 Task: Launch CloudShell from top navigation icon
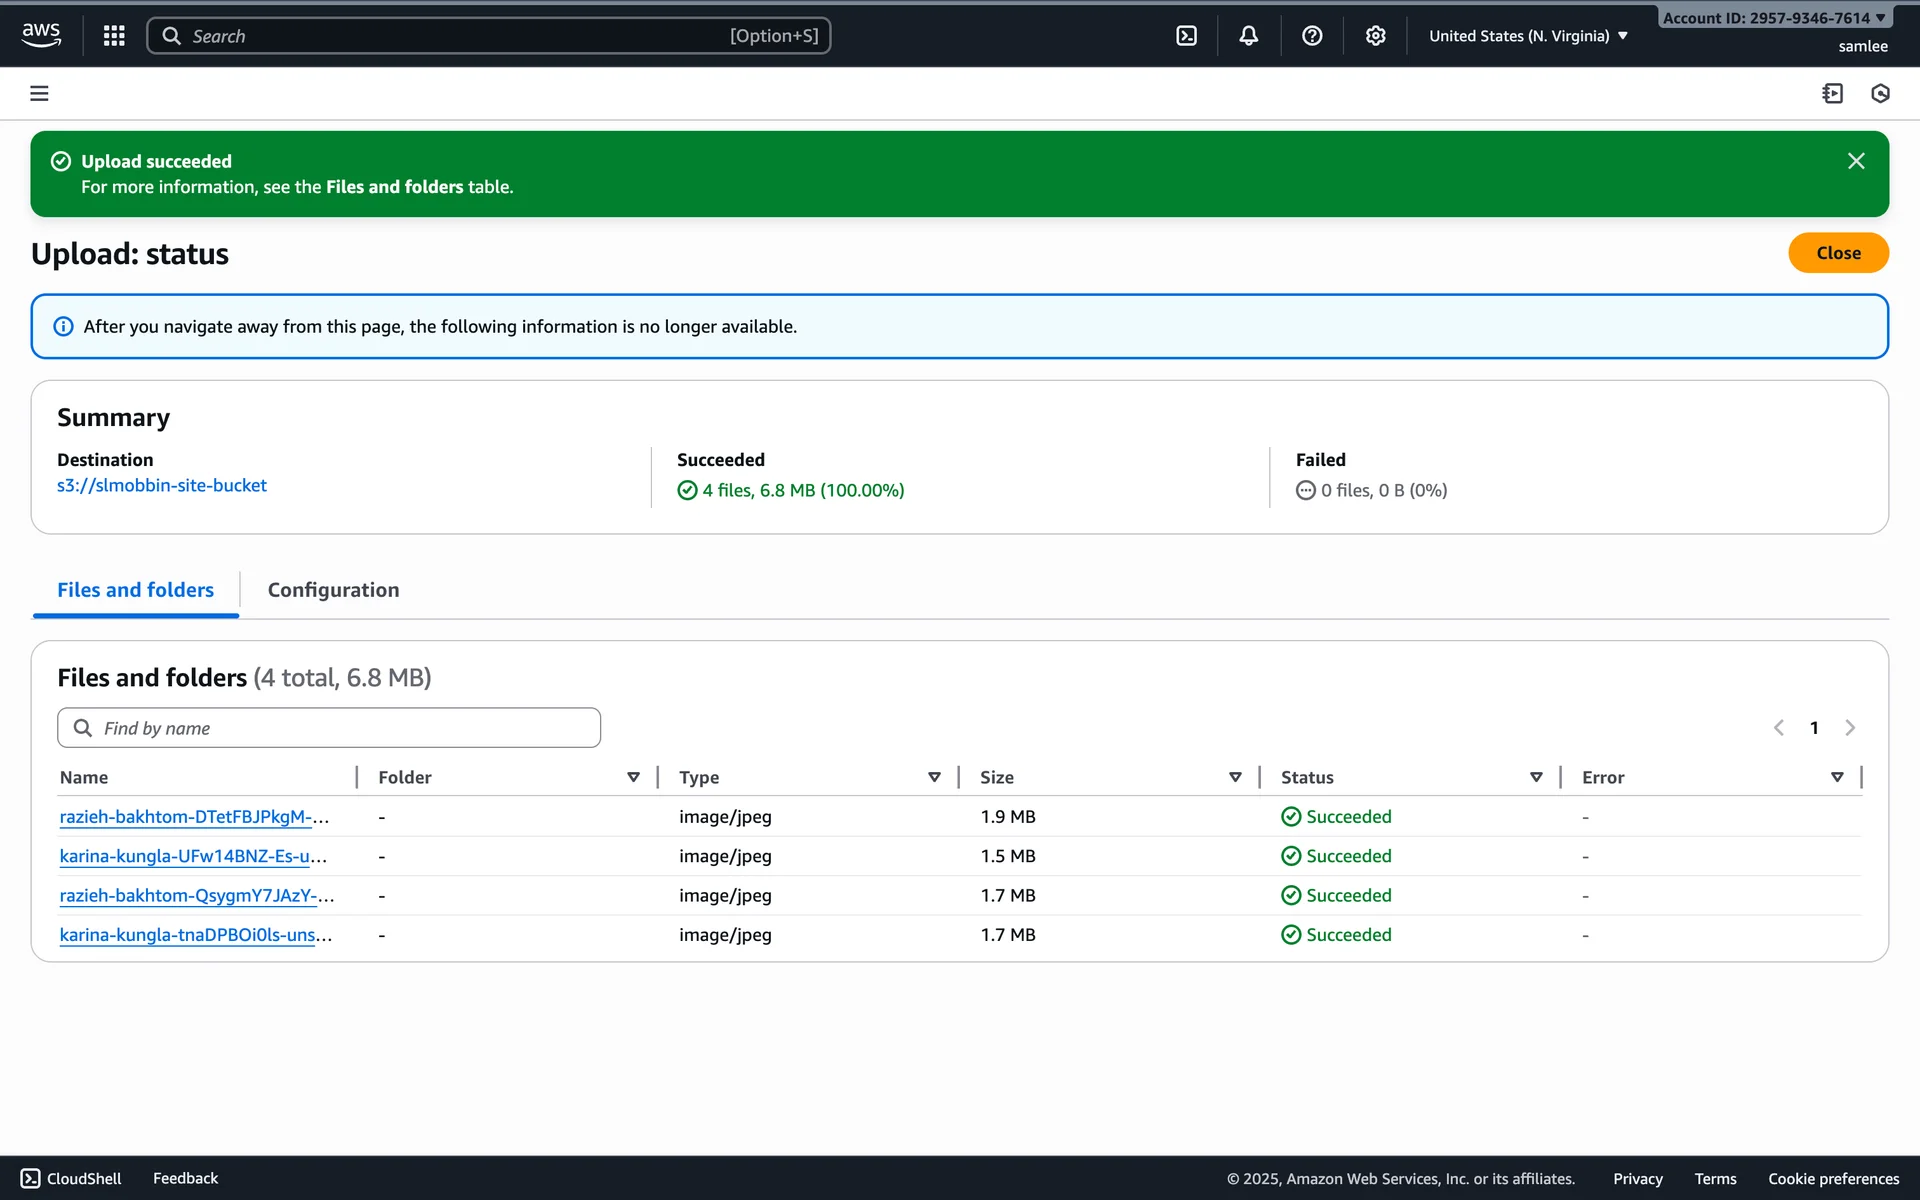[x=1186, y=36]
